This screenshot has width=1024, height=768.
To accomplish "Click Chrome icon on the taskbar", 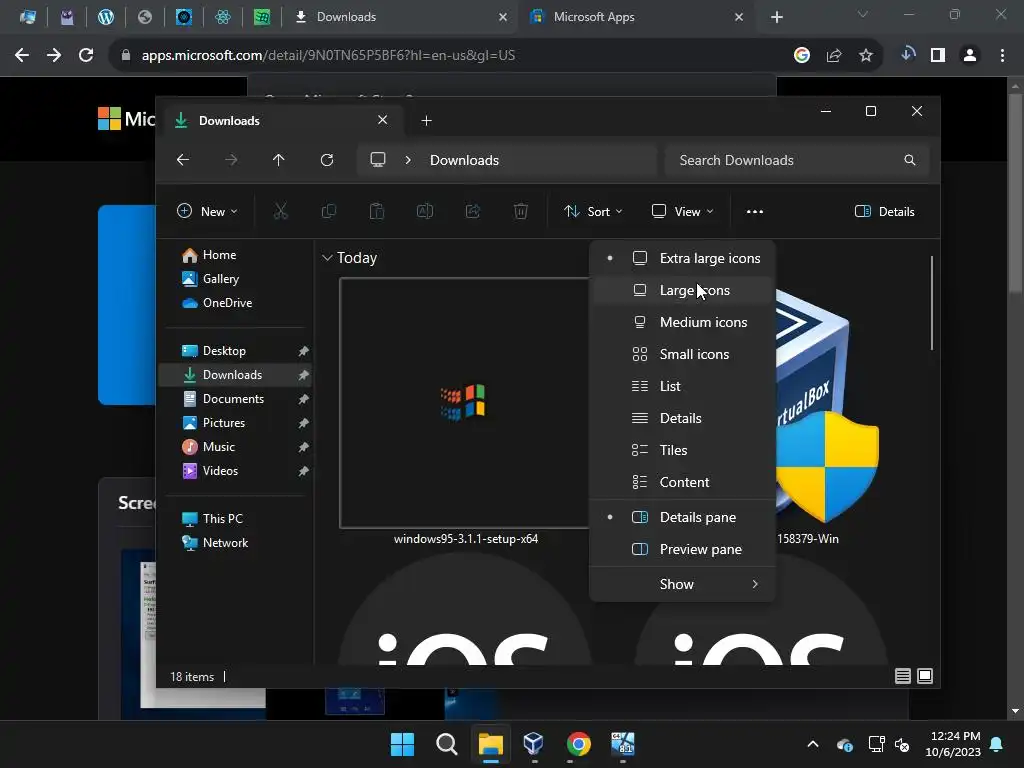I will pyautogui.click(x=578, y=744).
